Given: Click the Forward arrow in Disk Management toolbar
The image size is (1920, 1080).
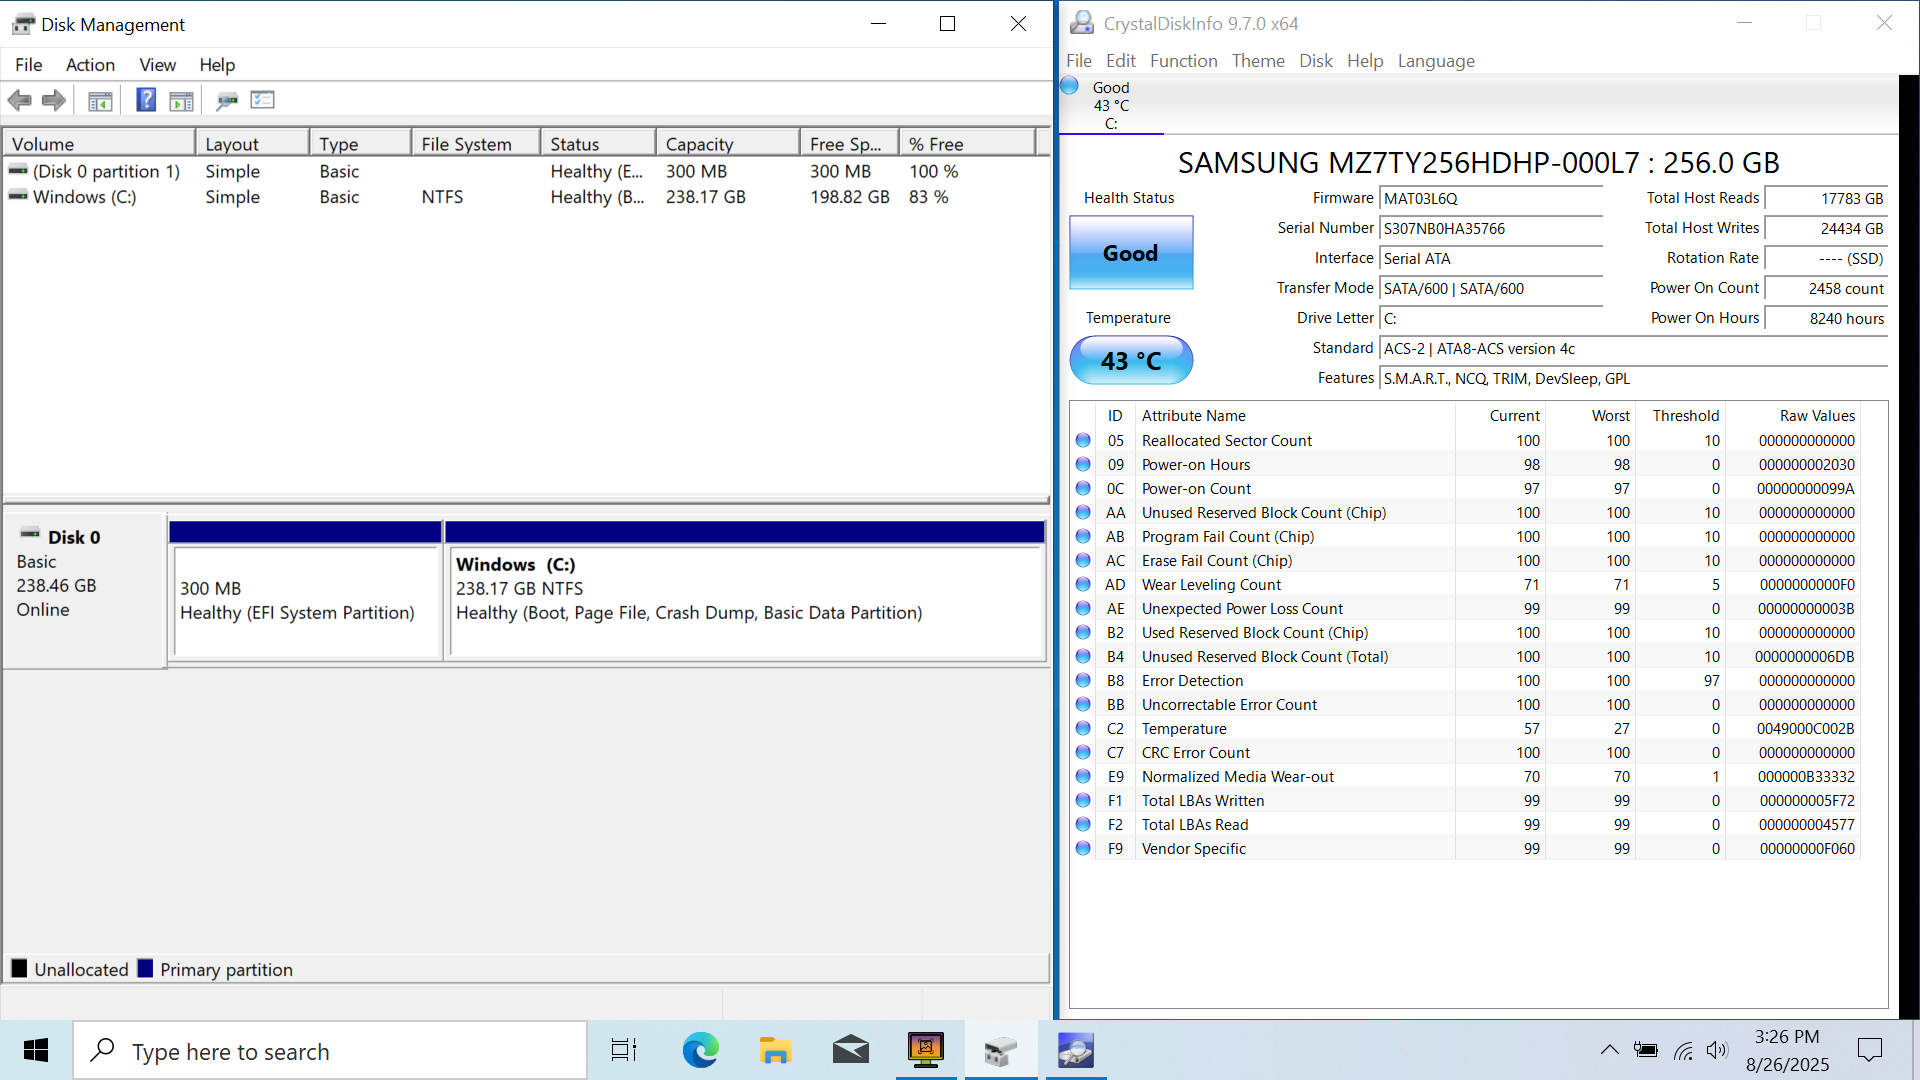Looking at the screenshot, I should (54, 100).
